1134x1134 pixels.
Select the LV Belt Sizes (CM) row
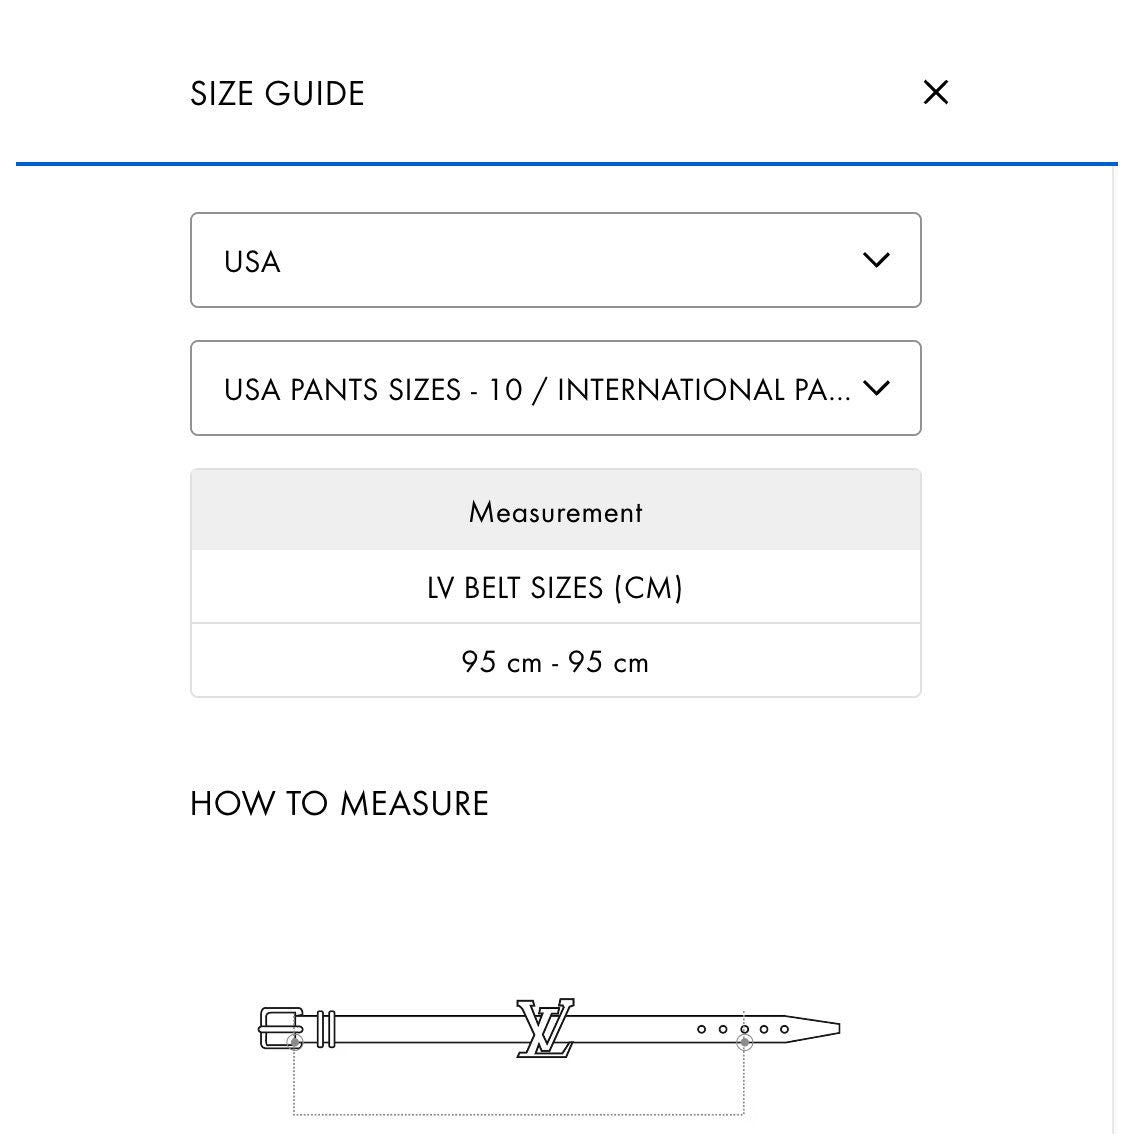(x=555, y=587)
